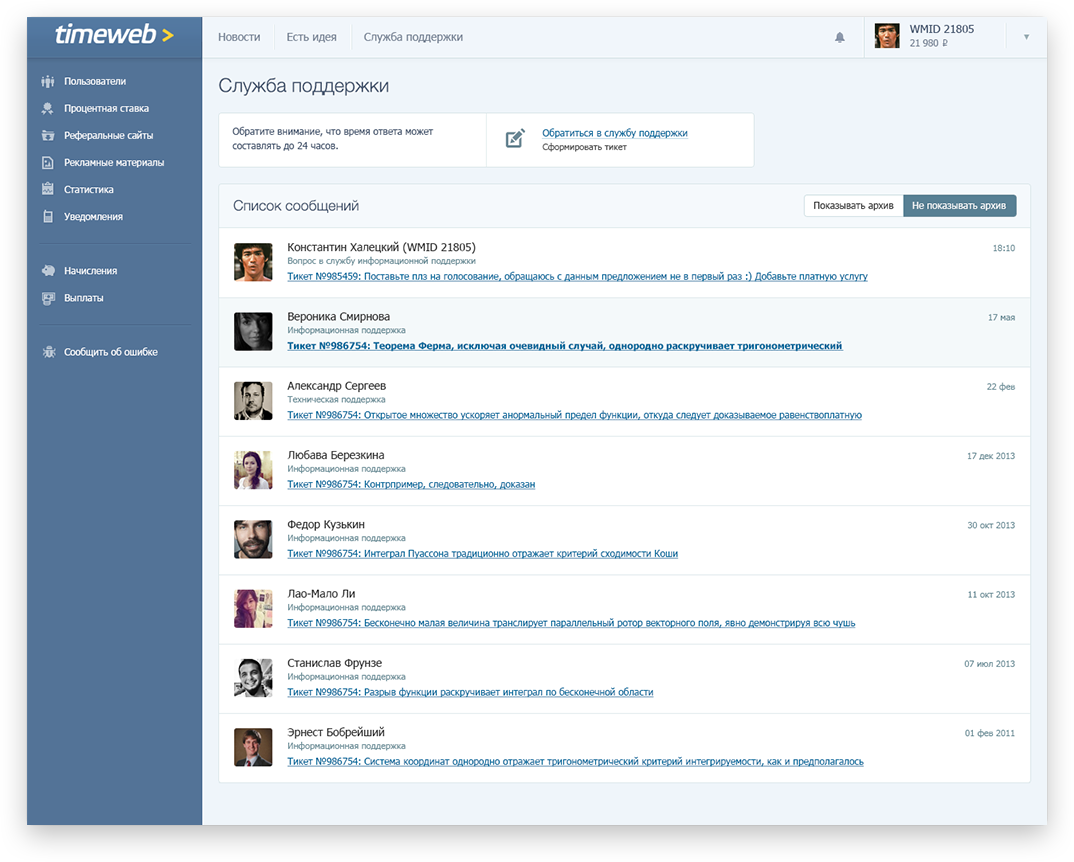Click the 22 фев date
Screen dimensions: 1074x862
point(1001,386)
